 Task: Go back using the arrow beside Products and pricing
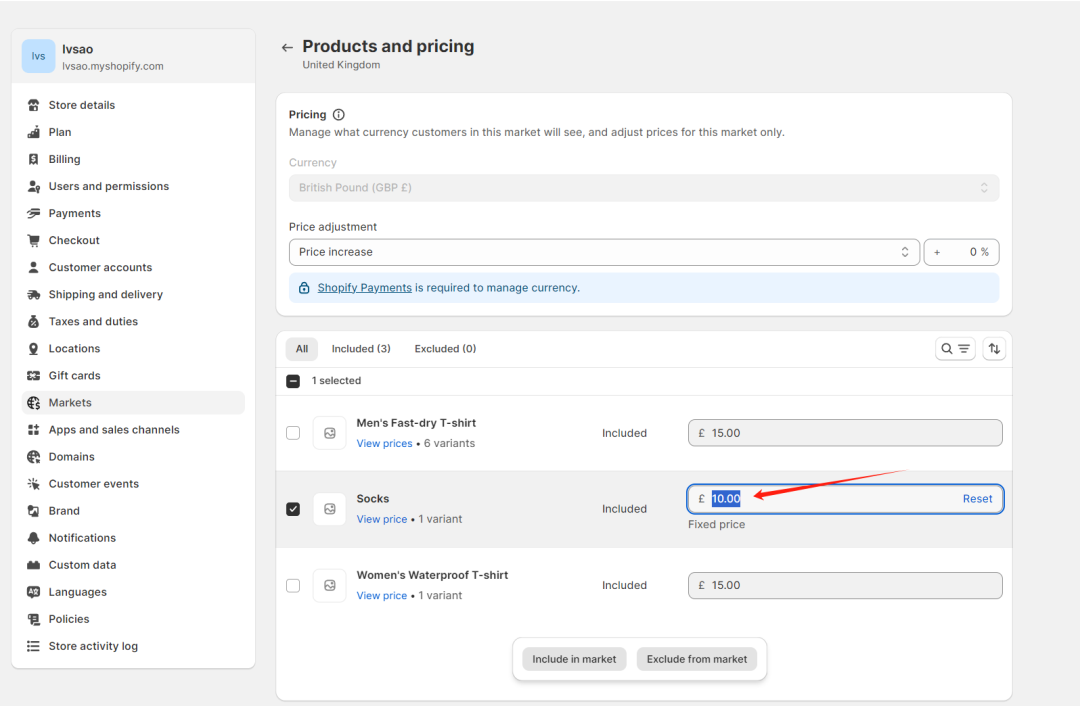click(287, 48)
